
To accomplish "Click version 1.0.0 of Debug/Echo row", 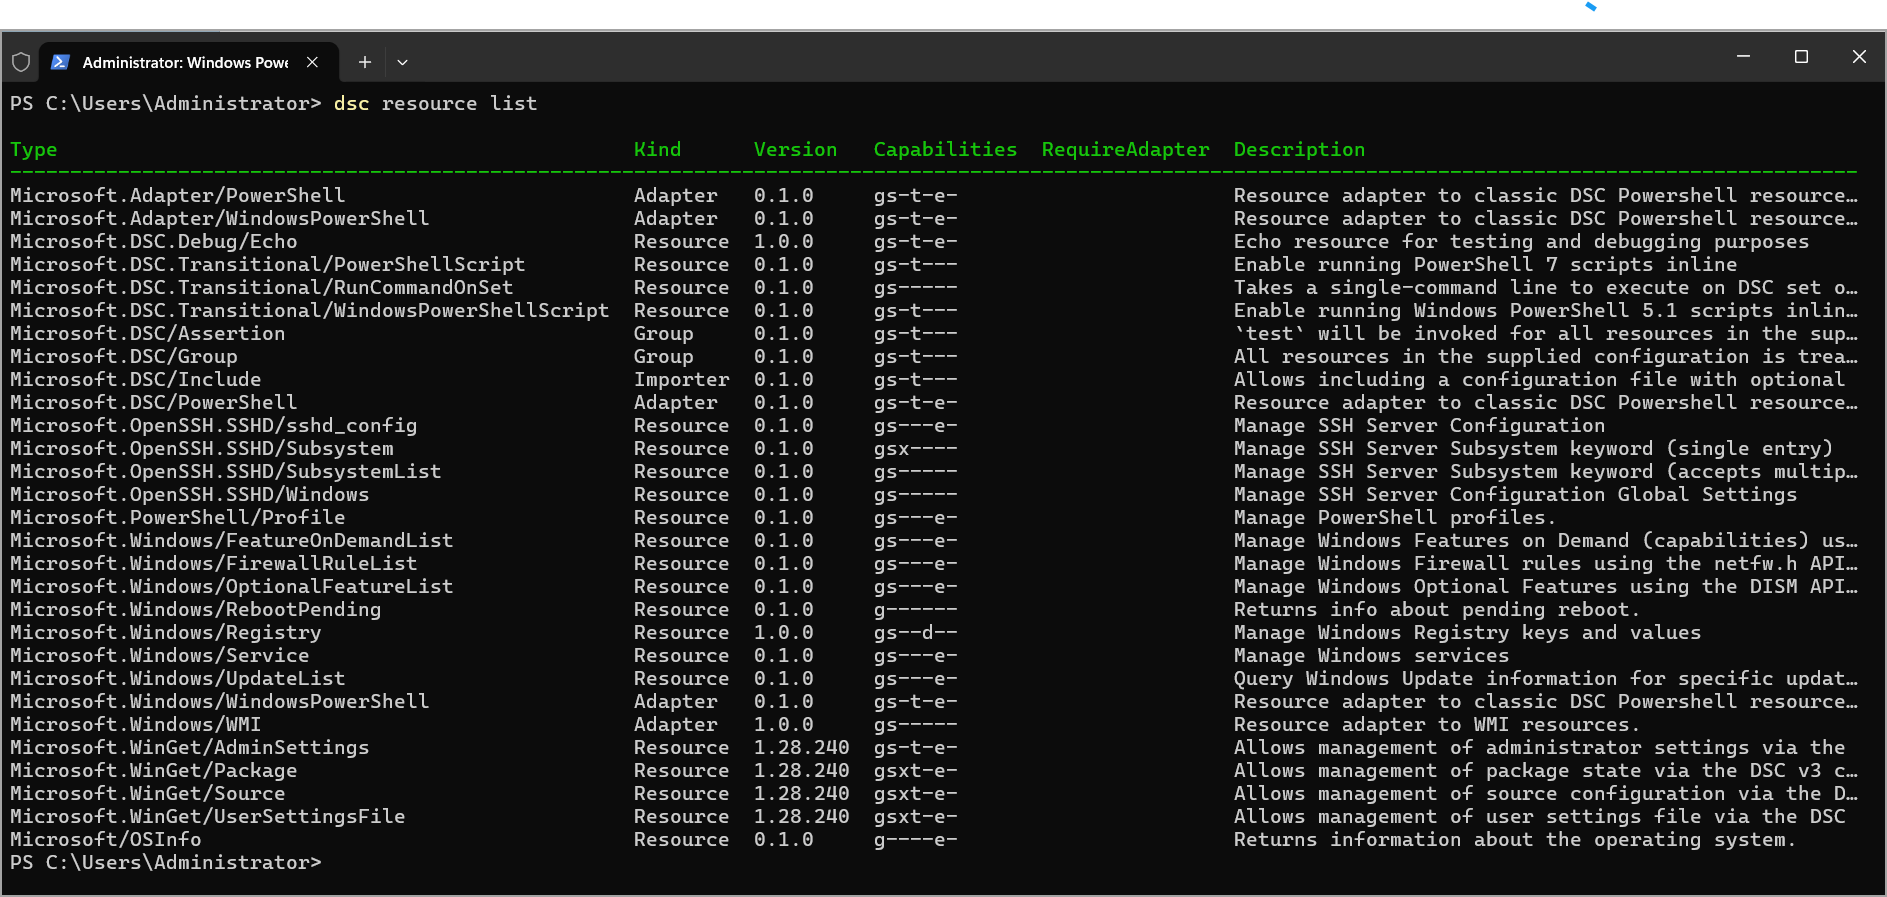I will [783, 242].
